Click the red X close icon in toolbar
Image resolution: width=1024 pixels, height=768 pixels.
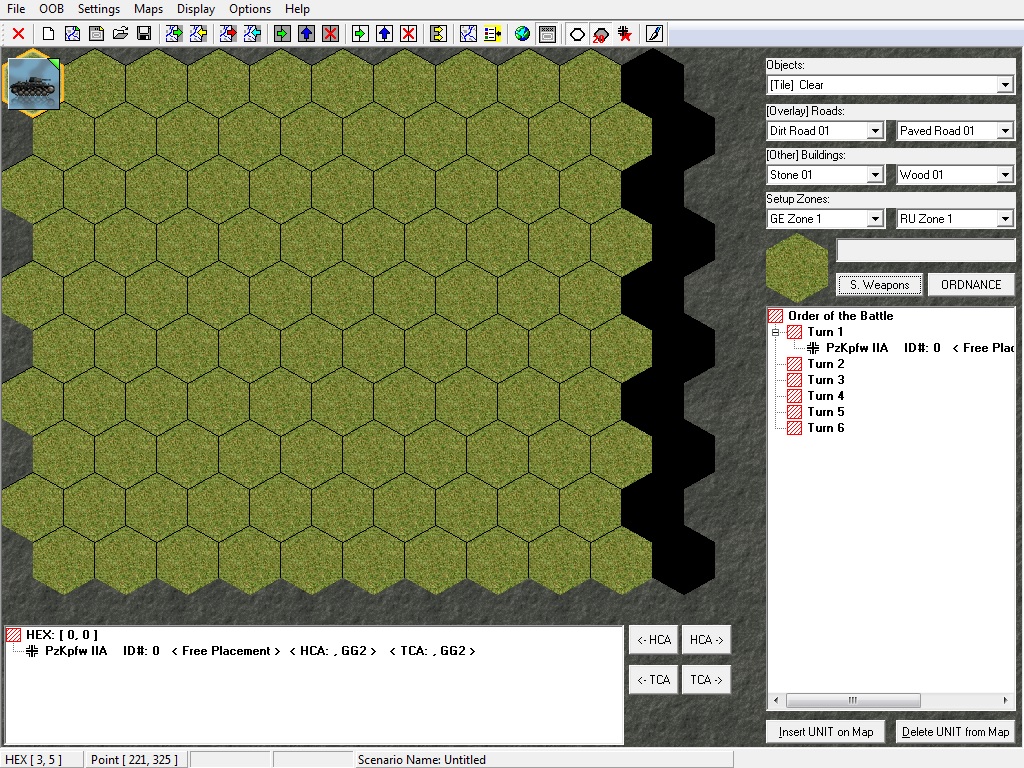pos(18,33)
